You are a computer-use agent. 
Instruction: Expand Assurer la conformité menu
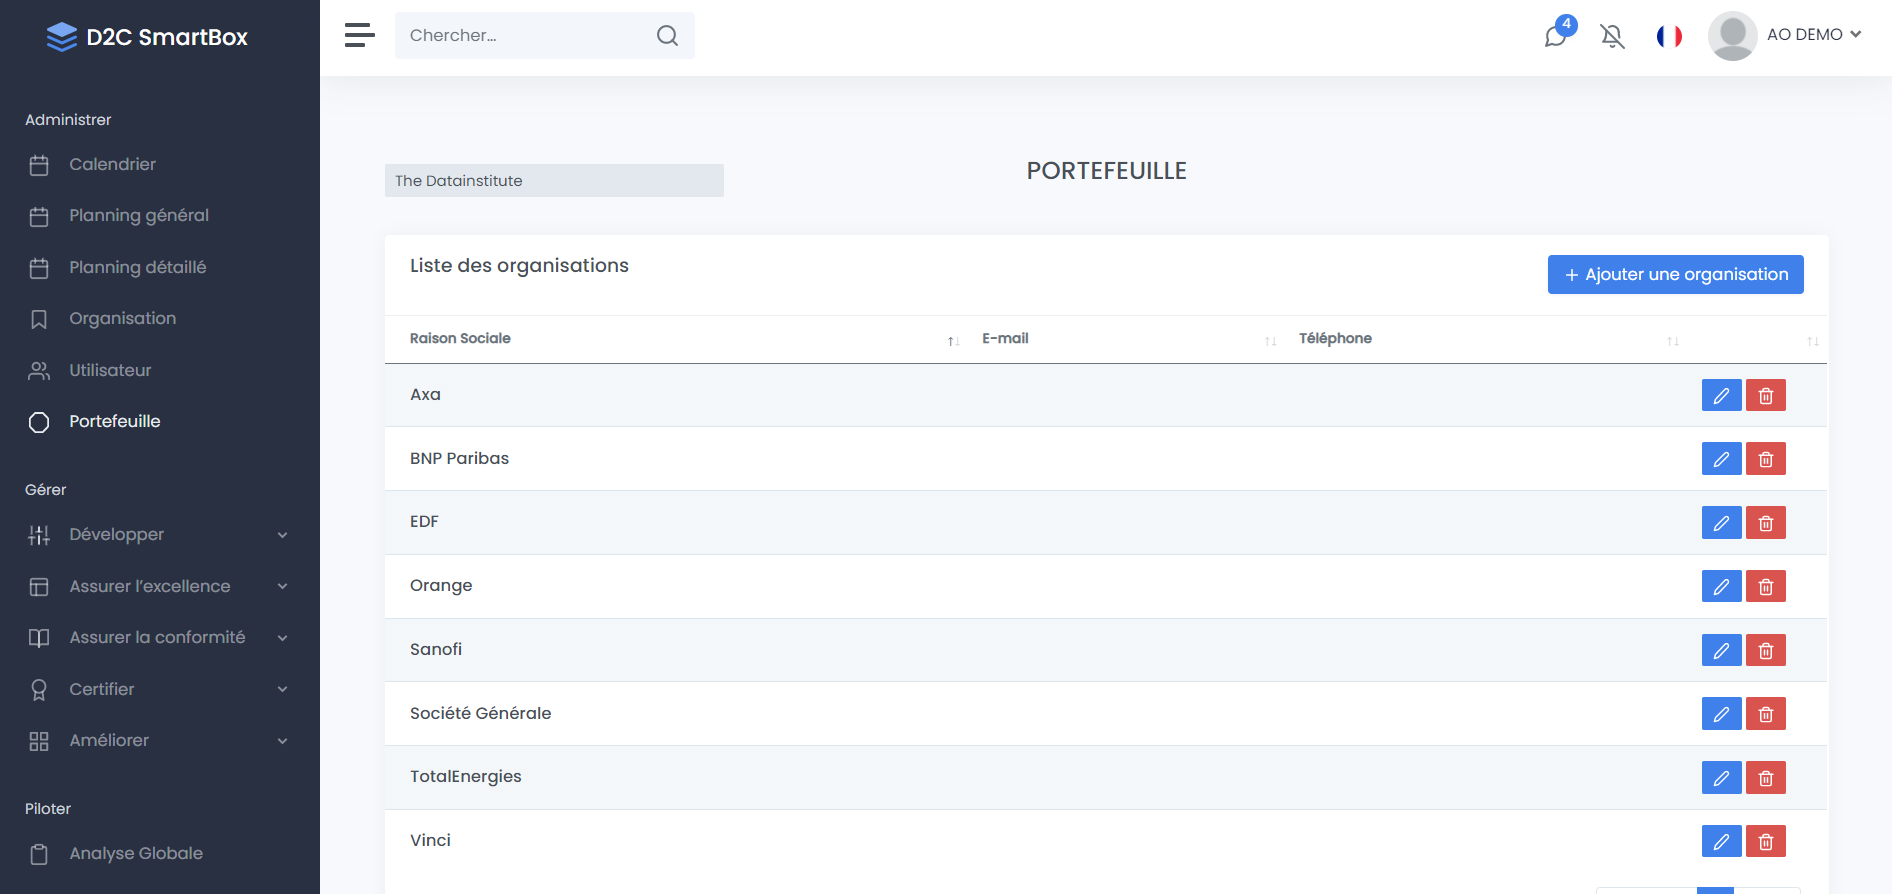coord(160,638)
